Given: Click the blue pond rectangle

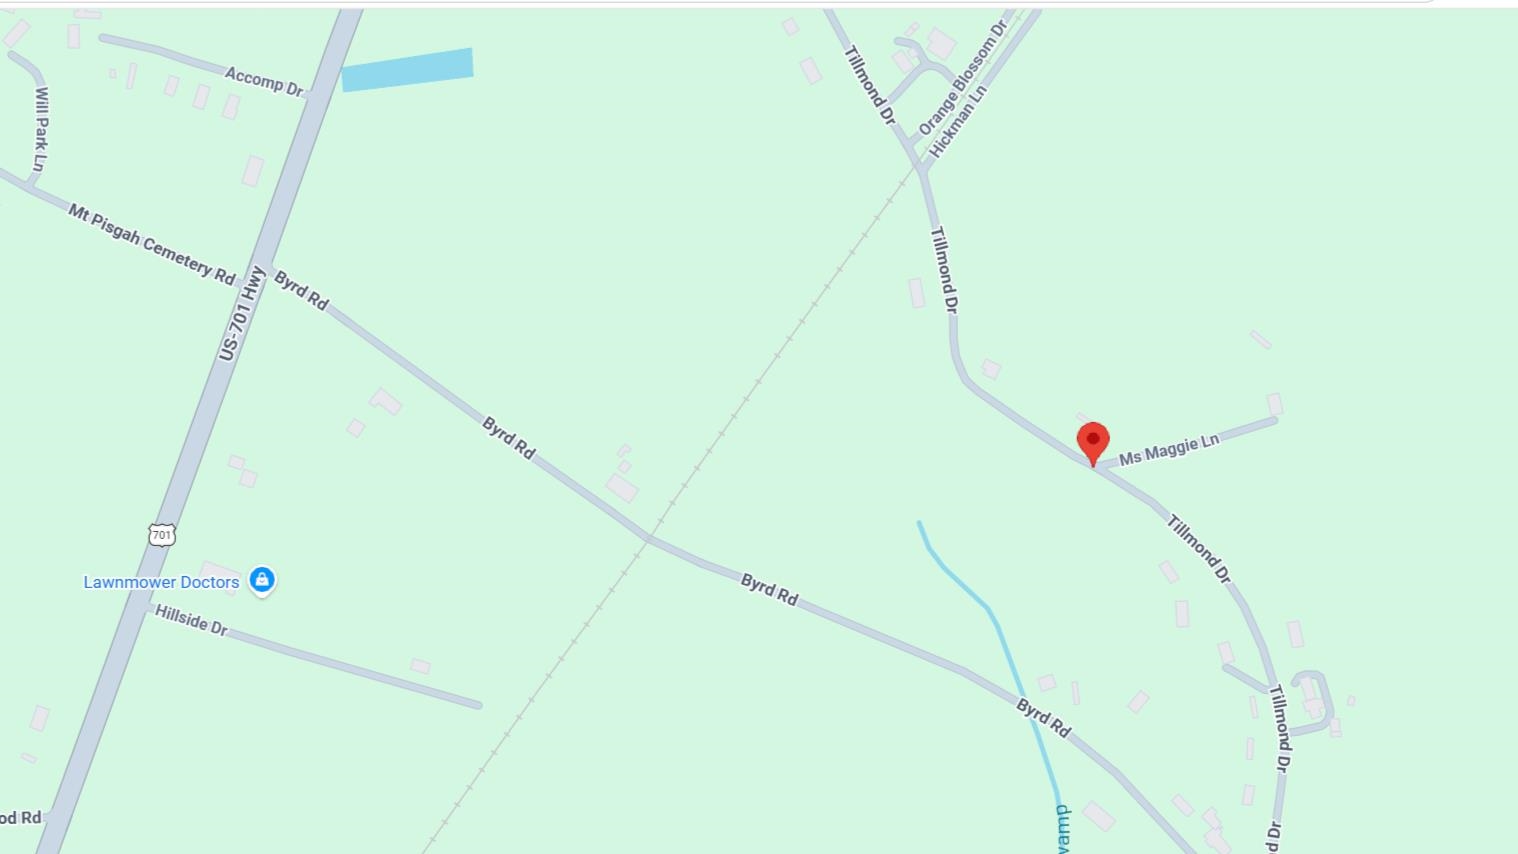Looking at the screenshot, I should pyautogui.click(x=407, y=70).
